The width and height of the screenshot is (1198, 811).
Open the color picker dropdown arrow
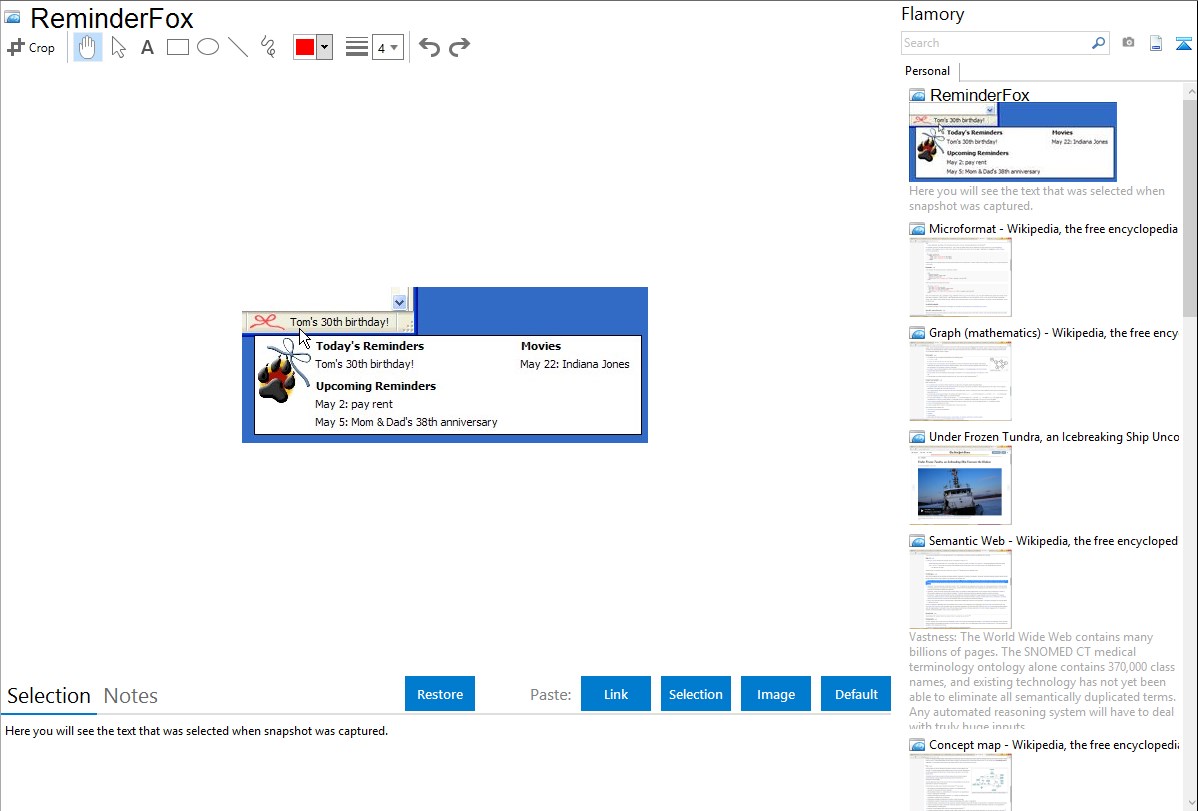click(x=325, y=47)
